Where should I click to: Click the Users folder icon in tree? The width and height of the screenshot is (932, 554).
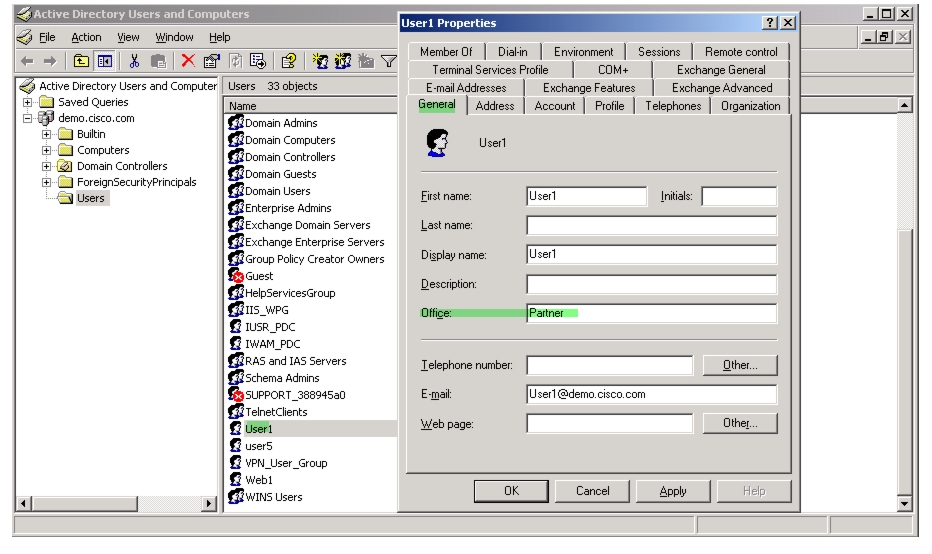click(x=65, y=198)
